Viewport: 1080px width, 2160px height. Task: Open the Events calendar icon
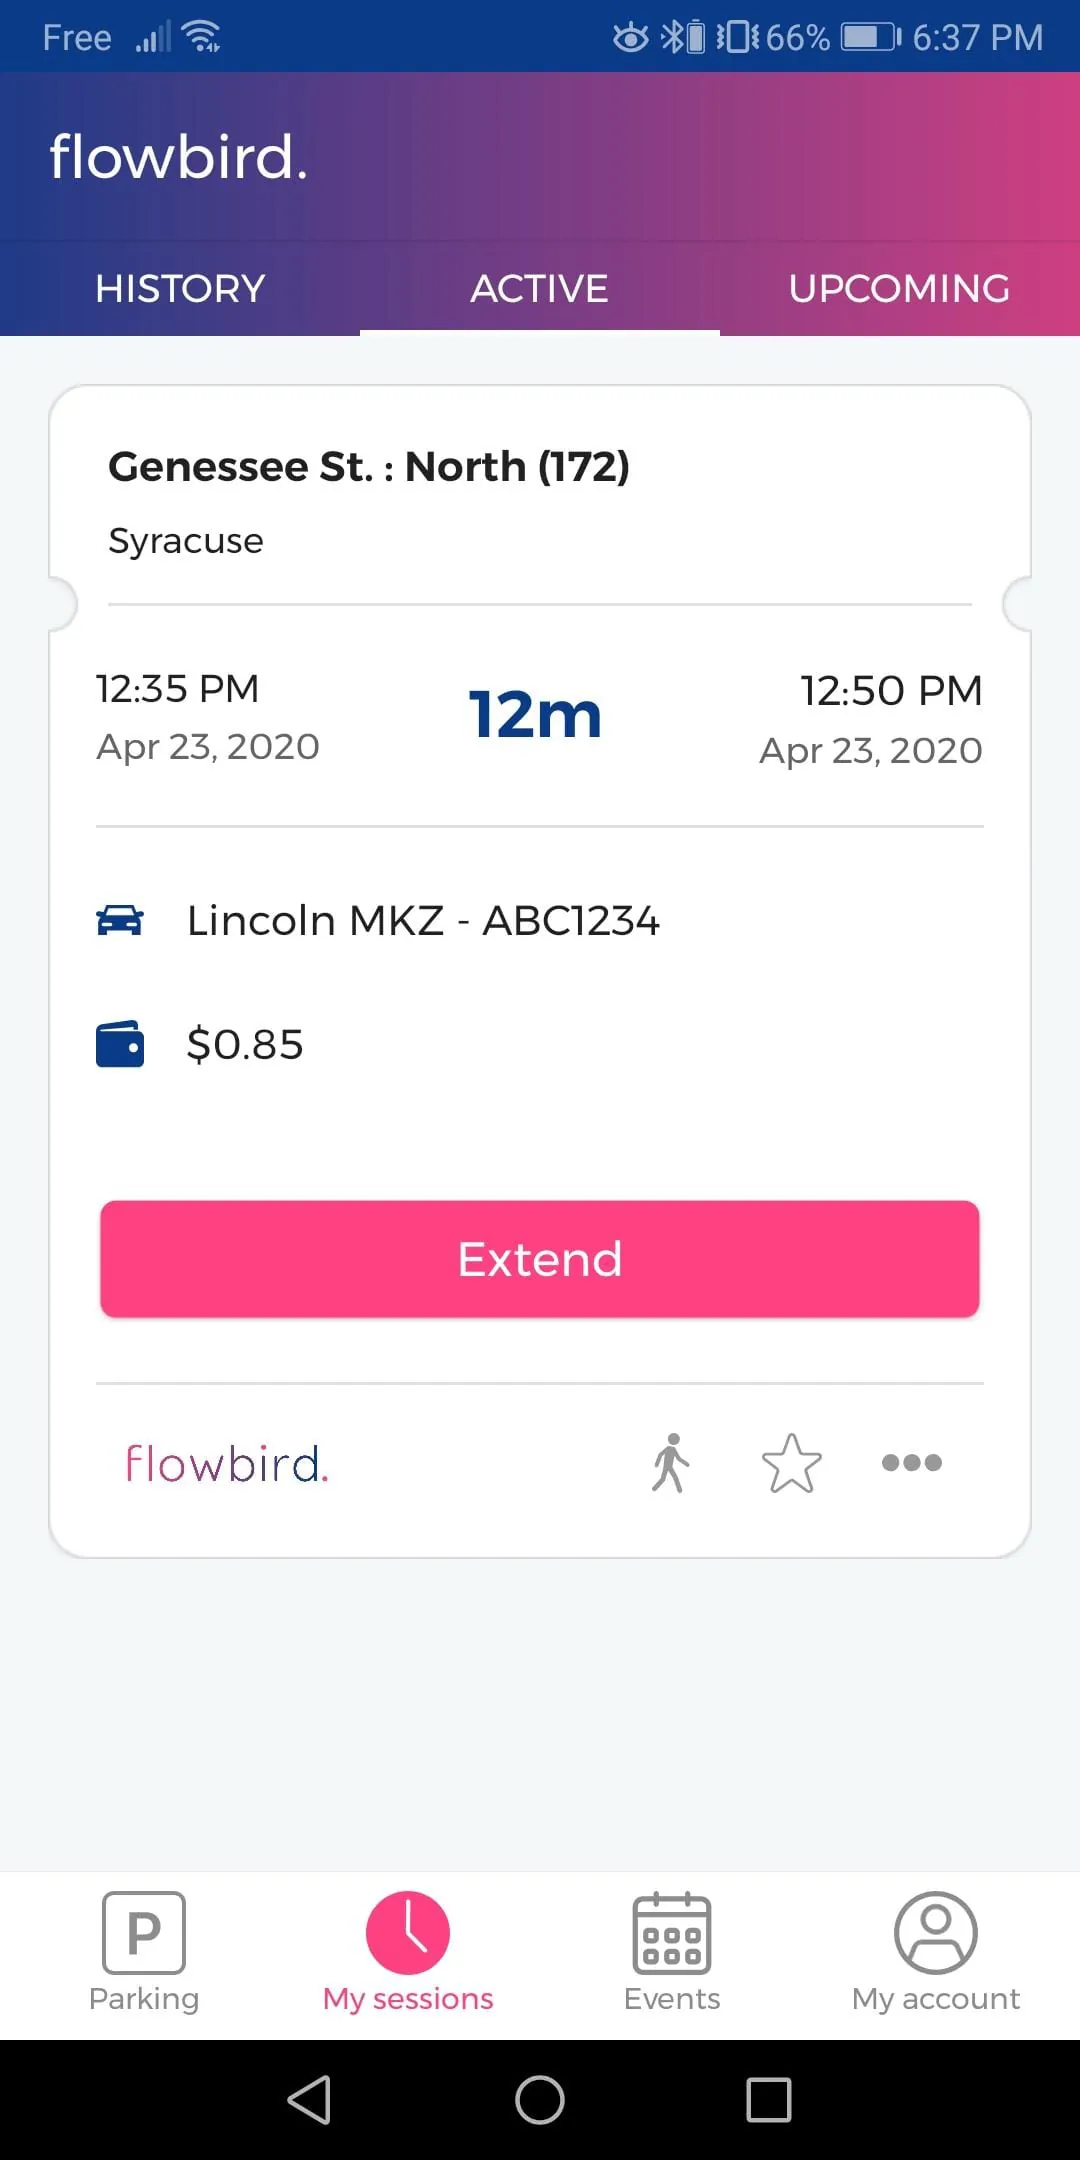(x=672, y=1933)
